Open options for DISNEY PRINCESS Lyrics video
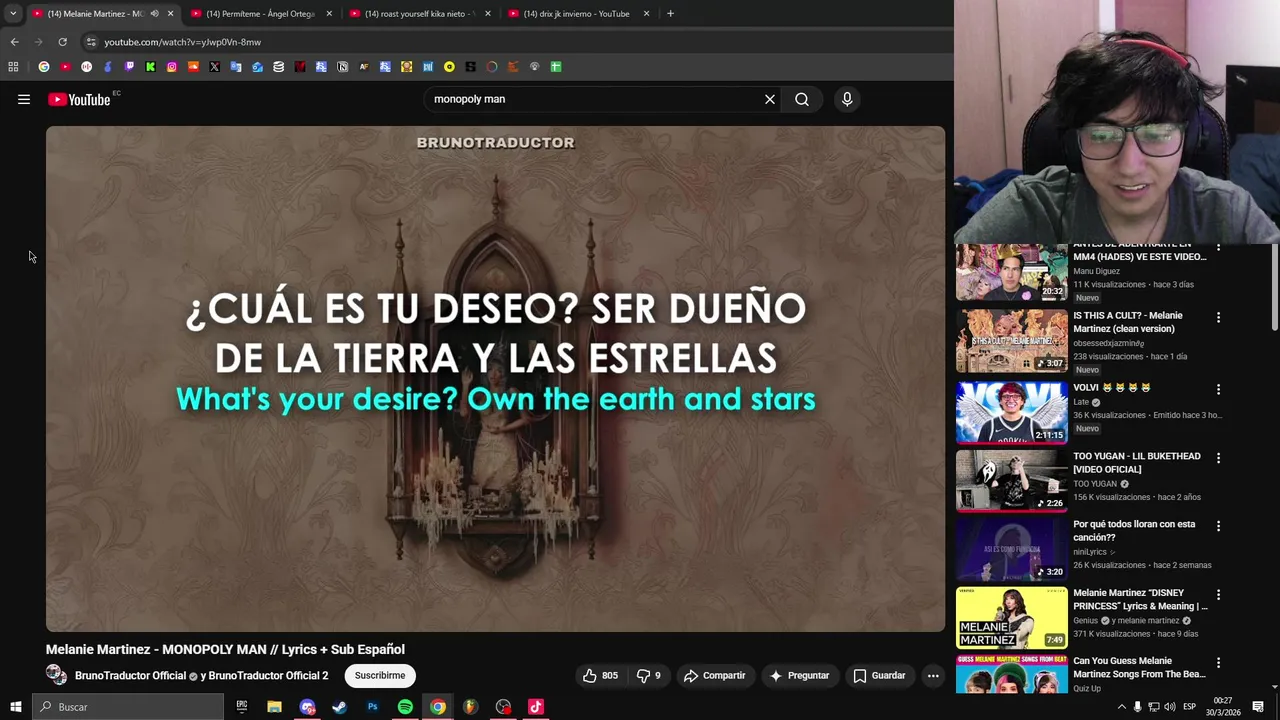The height and width of the screenshot is (720, 1280). (1218, 595)
